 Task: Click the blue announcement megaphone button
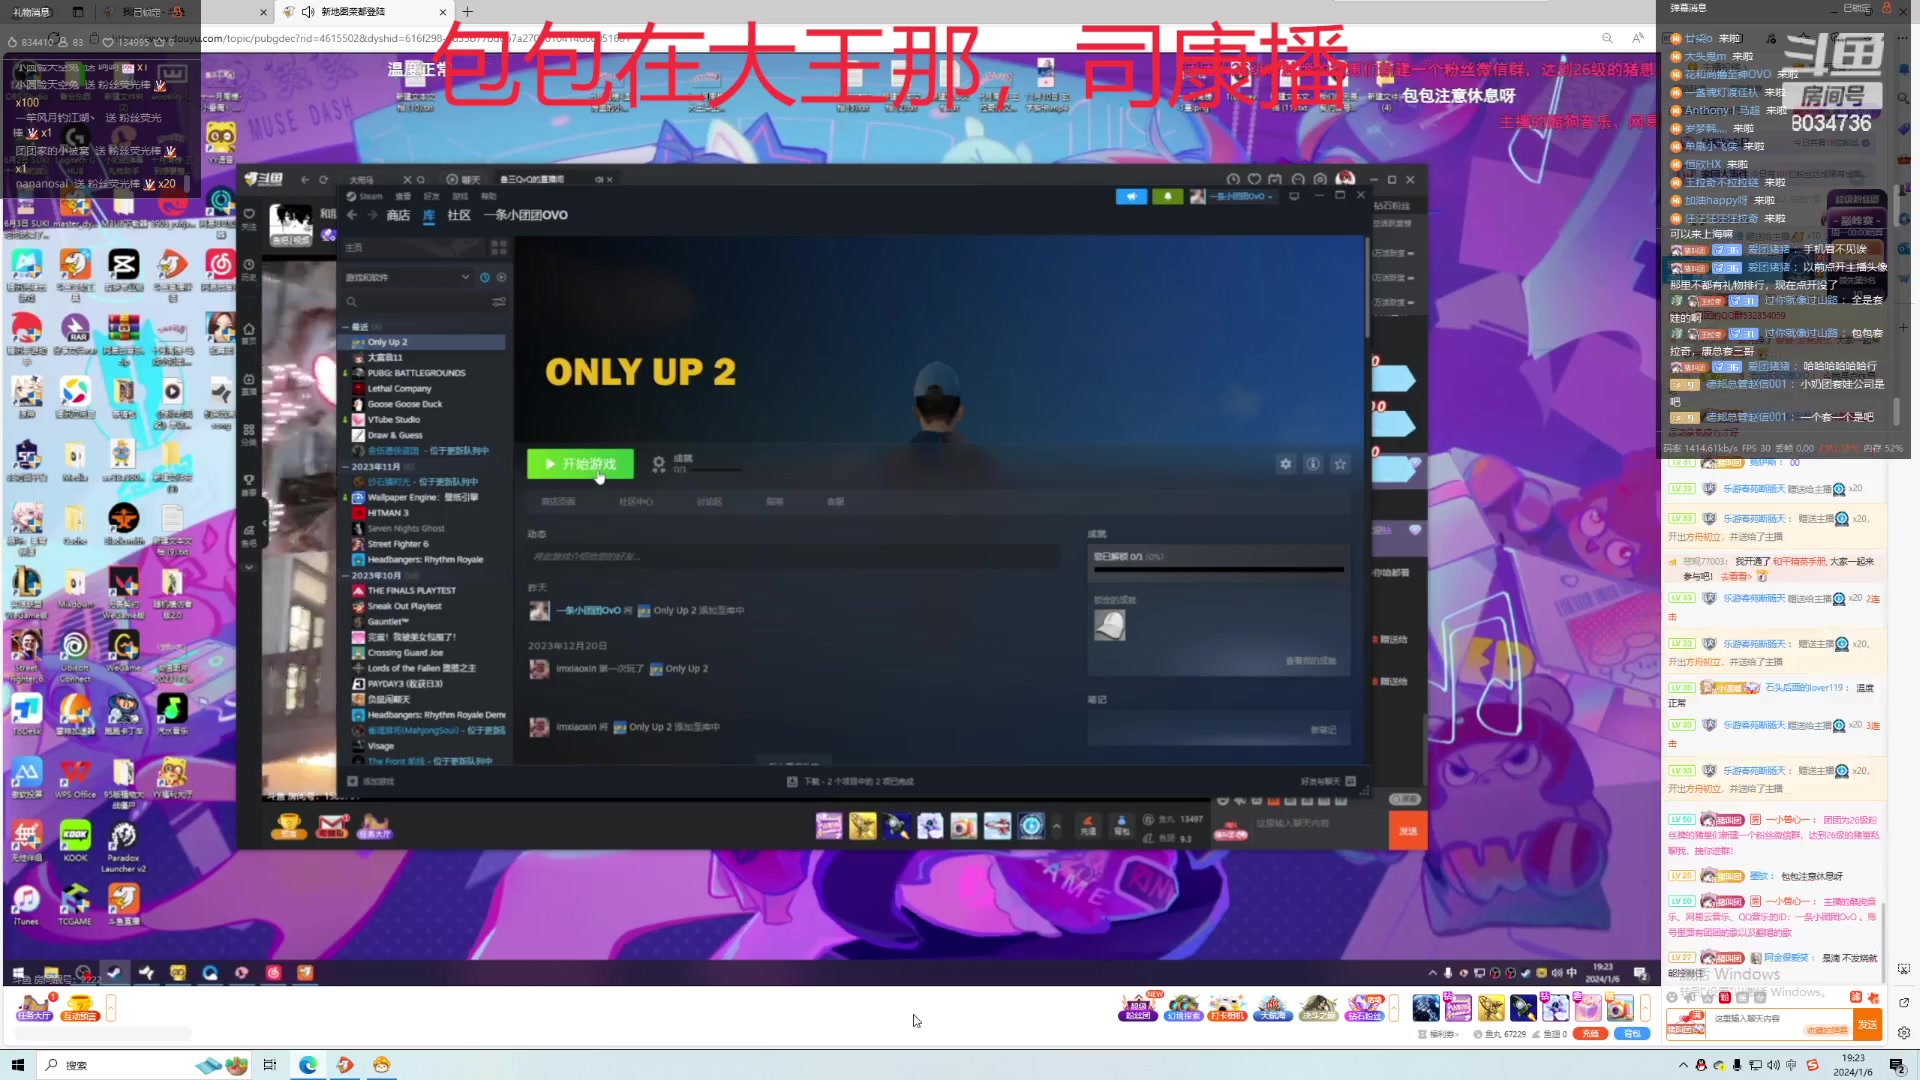(1131, 196)
